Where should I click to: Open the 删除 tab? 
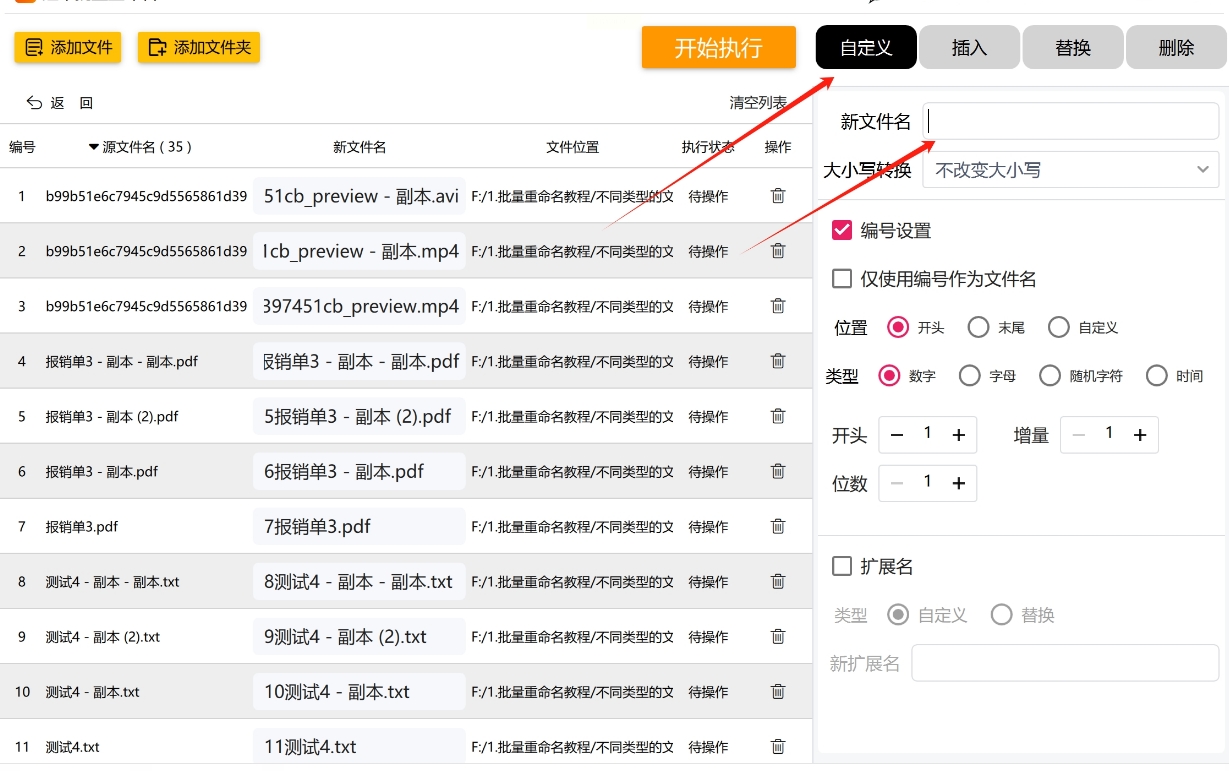pos(1177,47)
